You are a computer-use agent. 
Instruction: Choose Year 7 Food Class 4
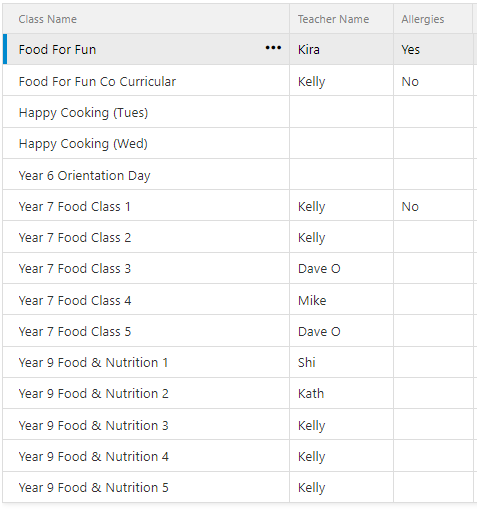pos(75,301)
